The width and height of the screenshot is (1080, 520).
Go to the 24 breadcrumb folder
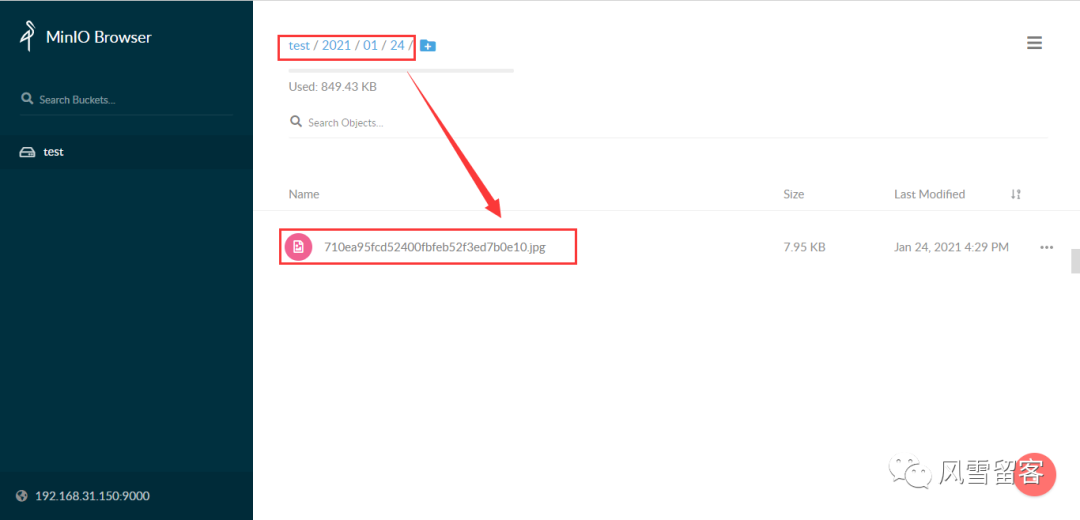[397, 46]
